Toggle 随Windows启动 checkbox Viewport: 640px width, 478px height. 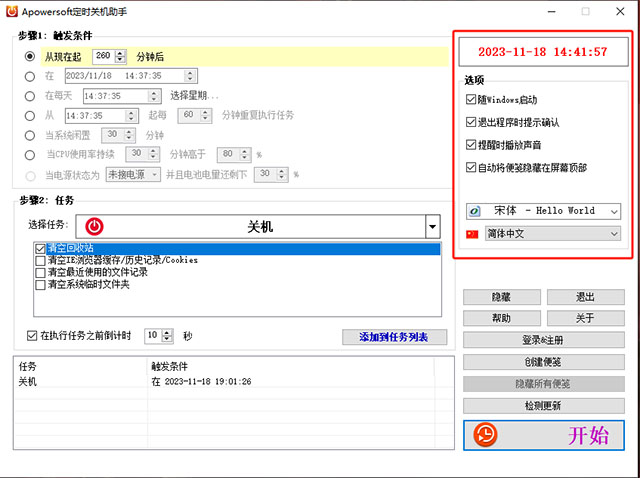tap(471, 99)
